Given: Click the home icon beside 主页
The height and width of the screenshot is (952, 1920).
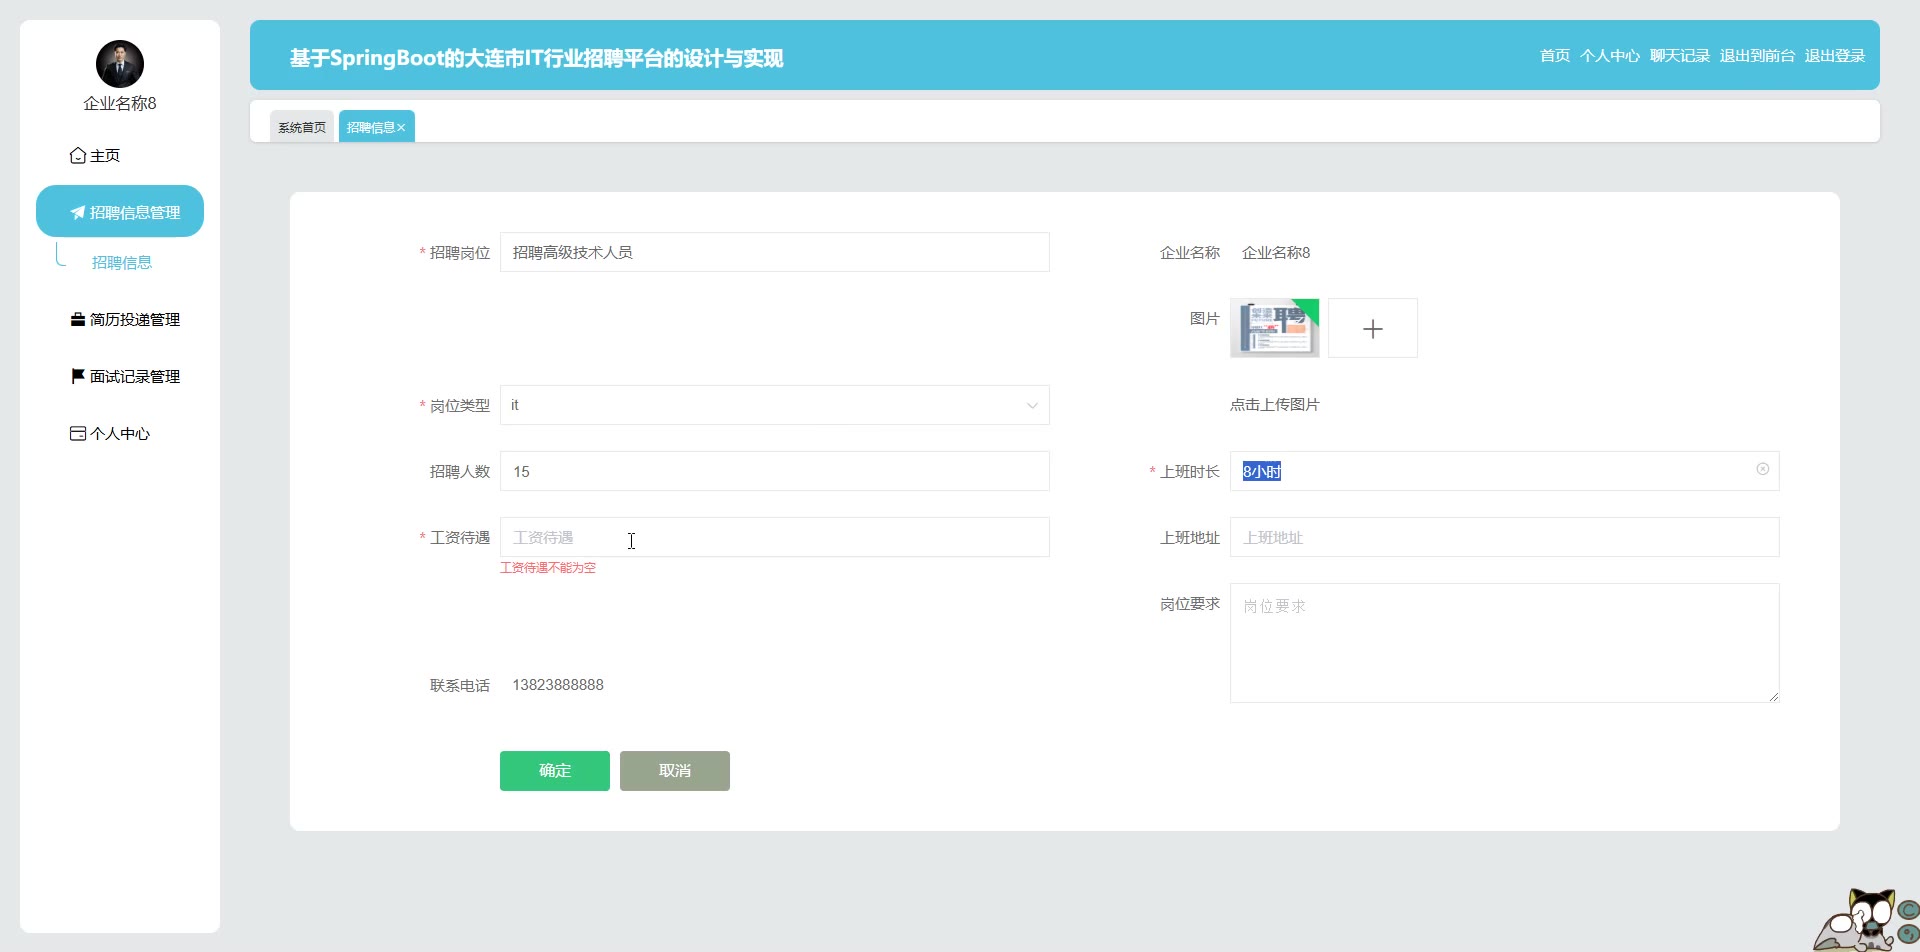Looking at the screenshot, I should [77, 155].
